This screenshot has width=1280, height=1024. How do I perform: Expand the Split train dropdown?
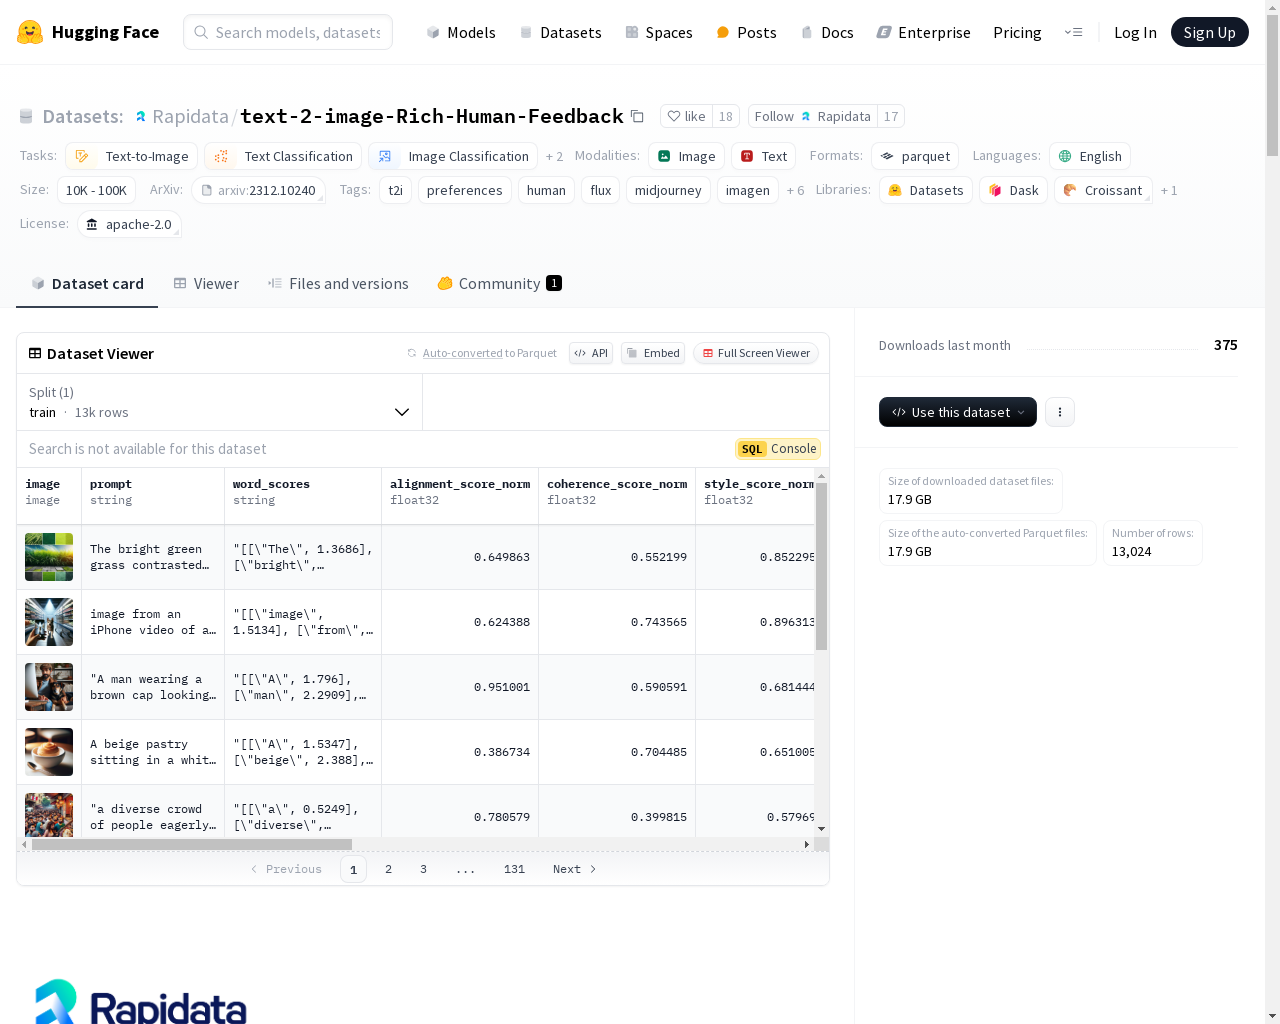(x=219, y=402)
